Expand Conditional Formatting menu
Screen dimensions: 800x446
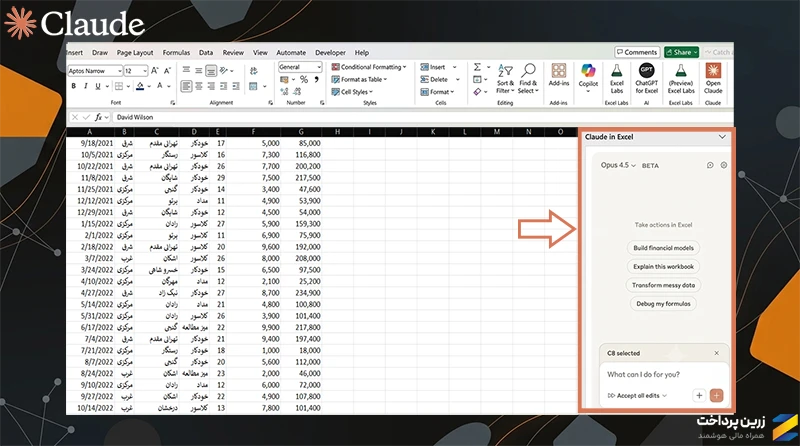[x=369, y=67]
